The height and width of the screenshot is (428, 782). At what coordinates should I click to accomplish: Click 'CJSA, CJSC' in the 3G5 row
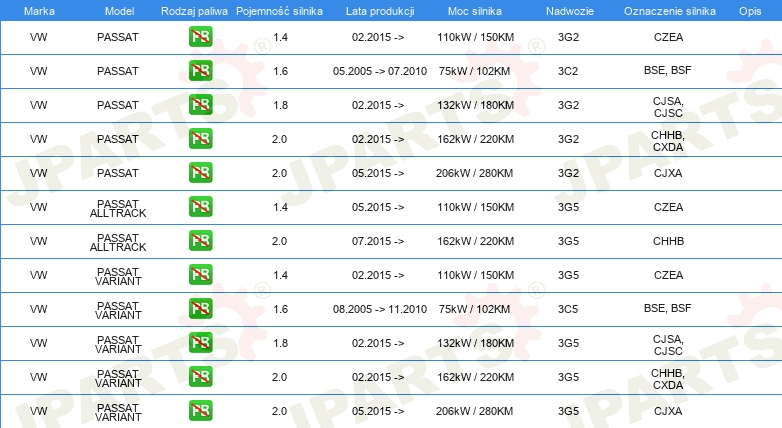[668, 345]
